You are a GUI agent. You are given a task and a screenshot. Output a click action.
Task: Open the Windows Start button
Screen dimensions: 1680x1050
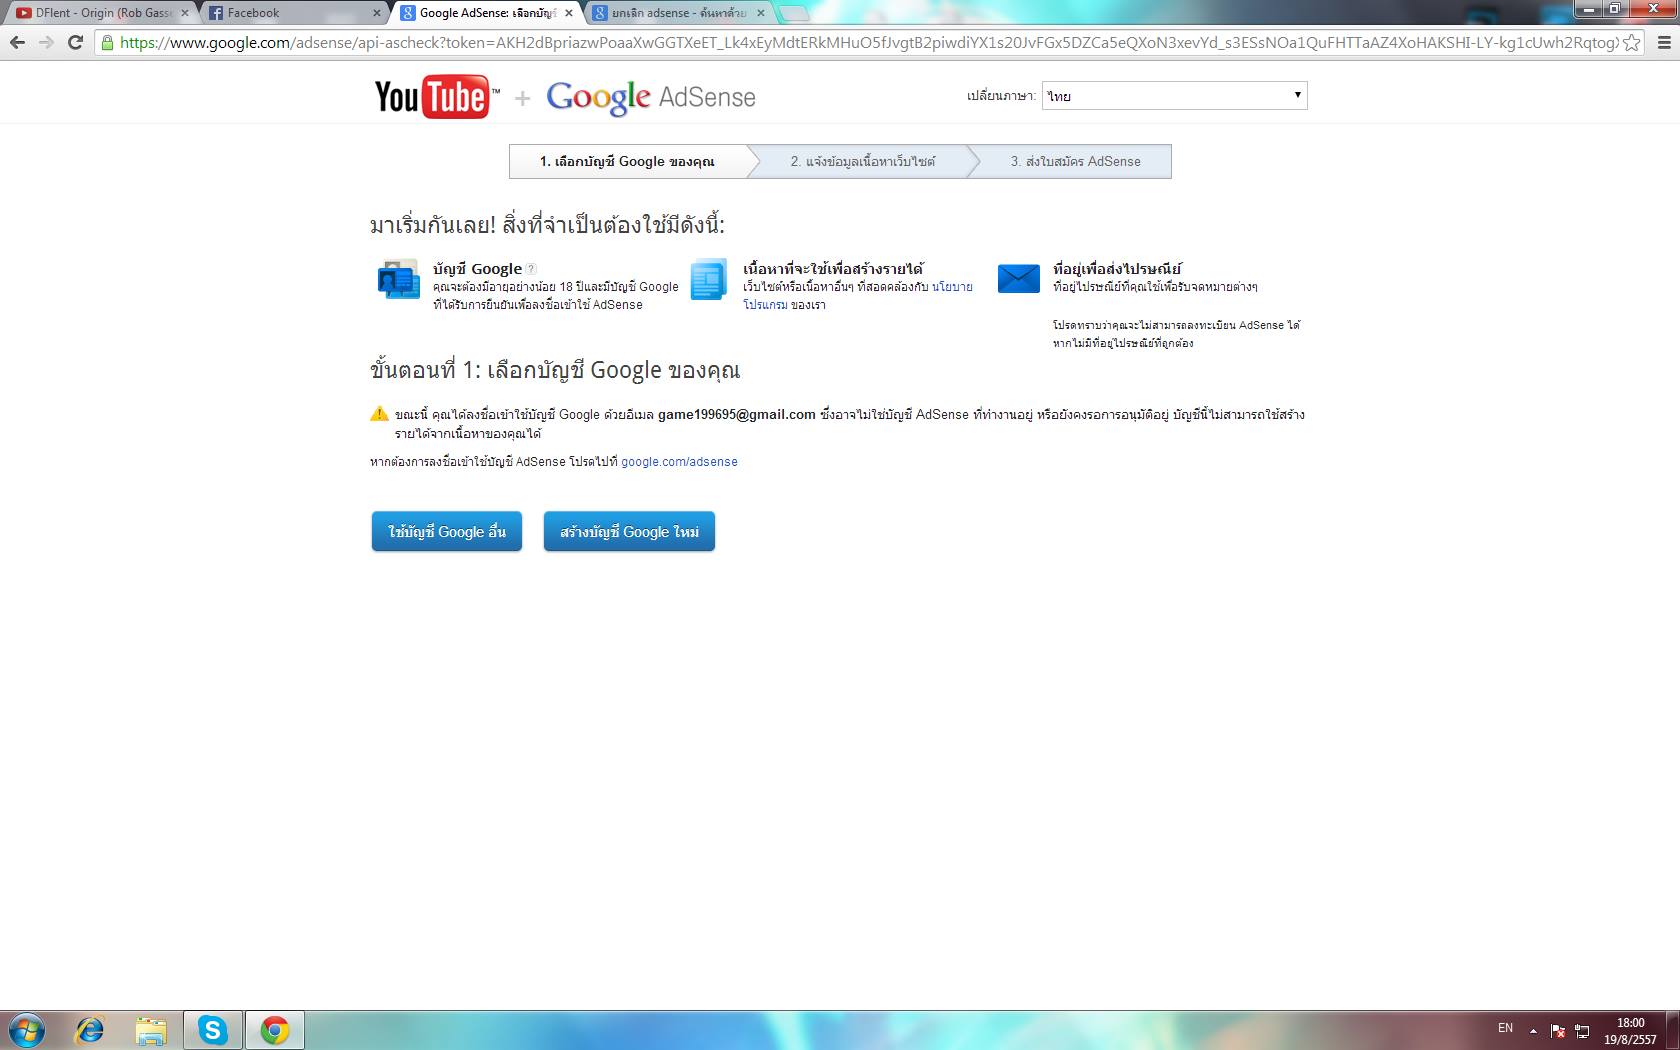click(x=27, y=1030)
